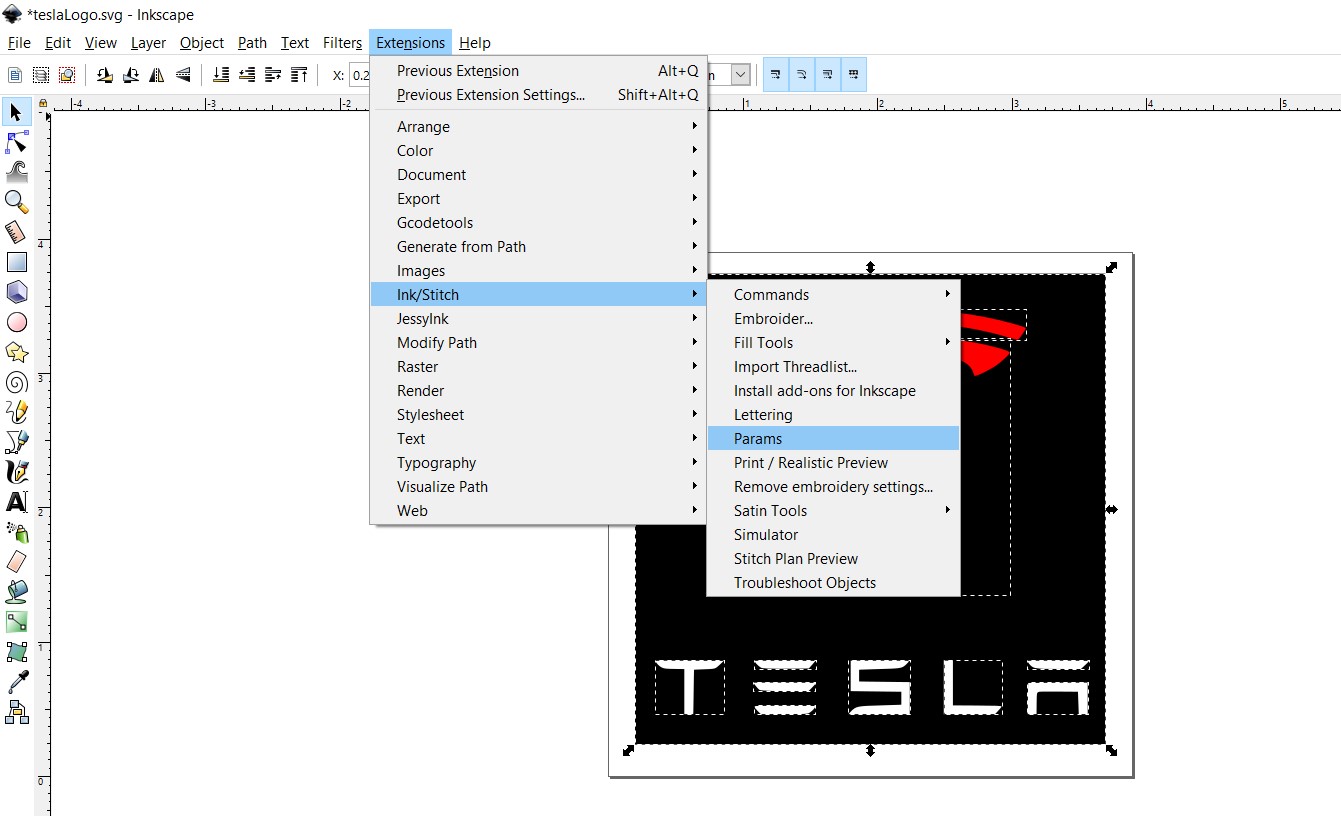This screenshot has width=1341, height=816.
Task: Select the Rectangle tool
Action: (x=16, y=262)
